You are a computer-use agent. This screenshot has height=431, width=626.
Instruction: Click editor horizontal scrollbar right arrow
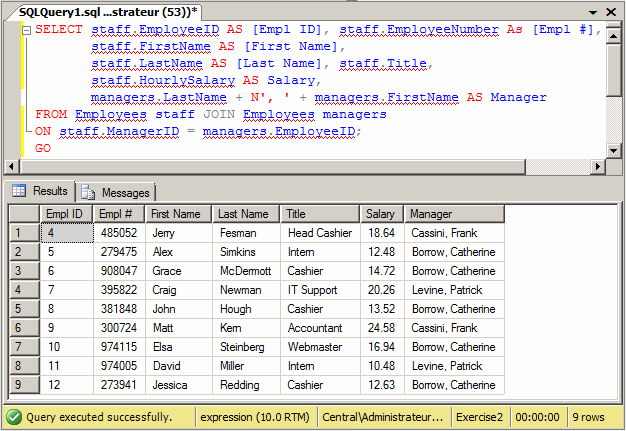[x=597, y=166]
